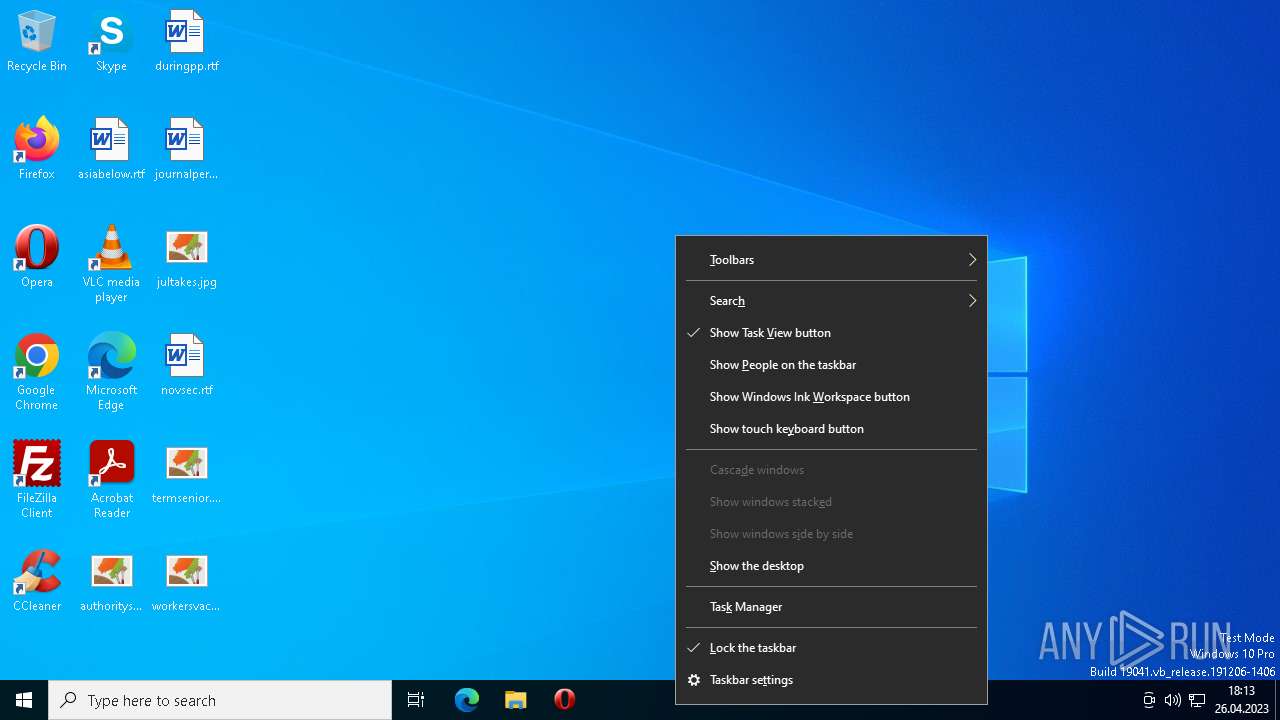Open Taskbar settings from context menu
Screen dimensions: 1280x720
[831, 680]
